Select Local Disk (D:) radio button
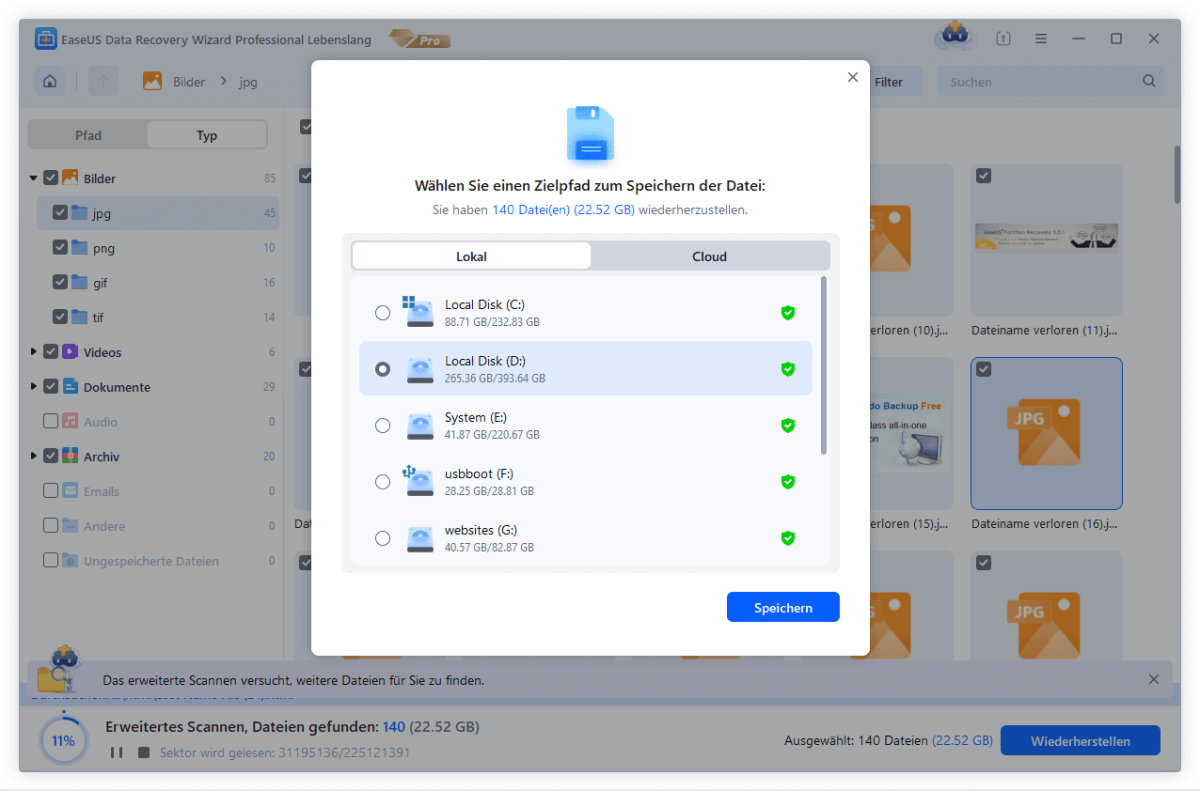1200x791 pixels. [382, 369]
